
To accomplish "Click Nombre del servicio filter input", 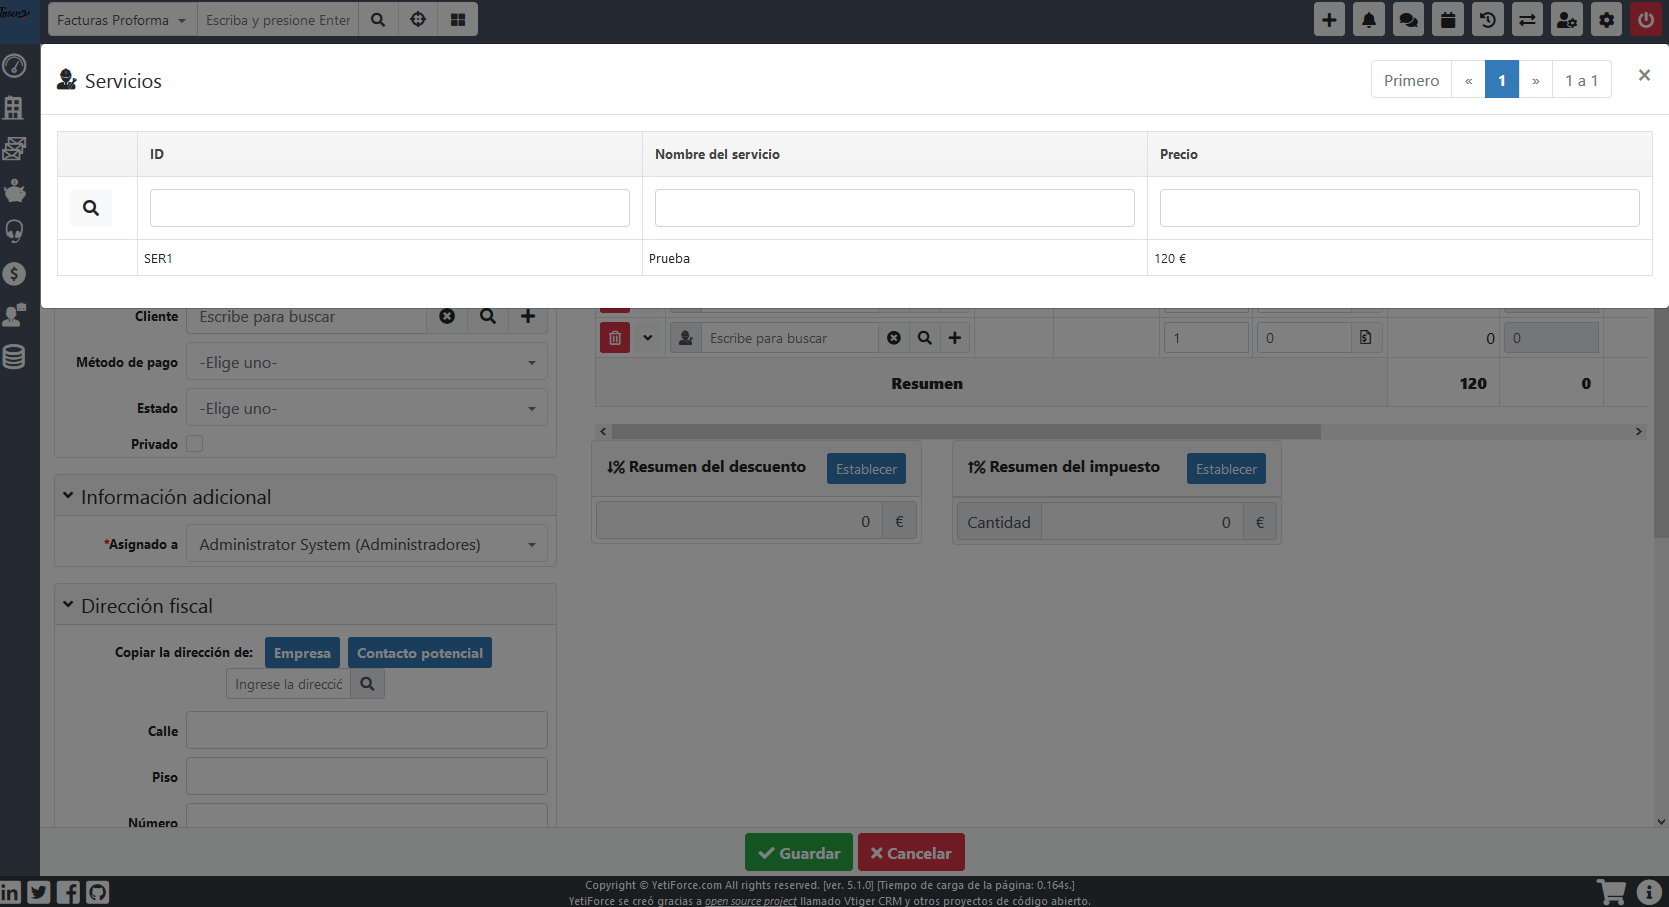I will pyautogui.click(x=895, y=208).
